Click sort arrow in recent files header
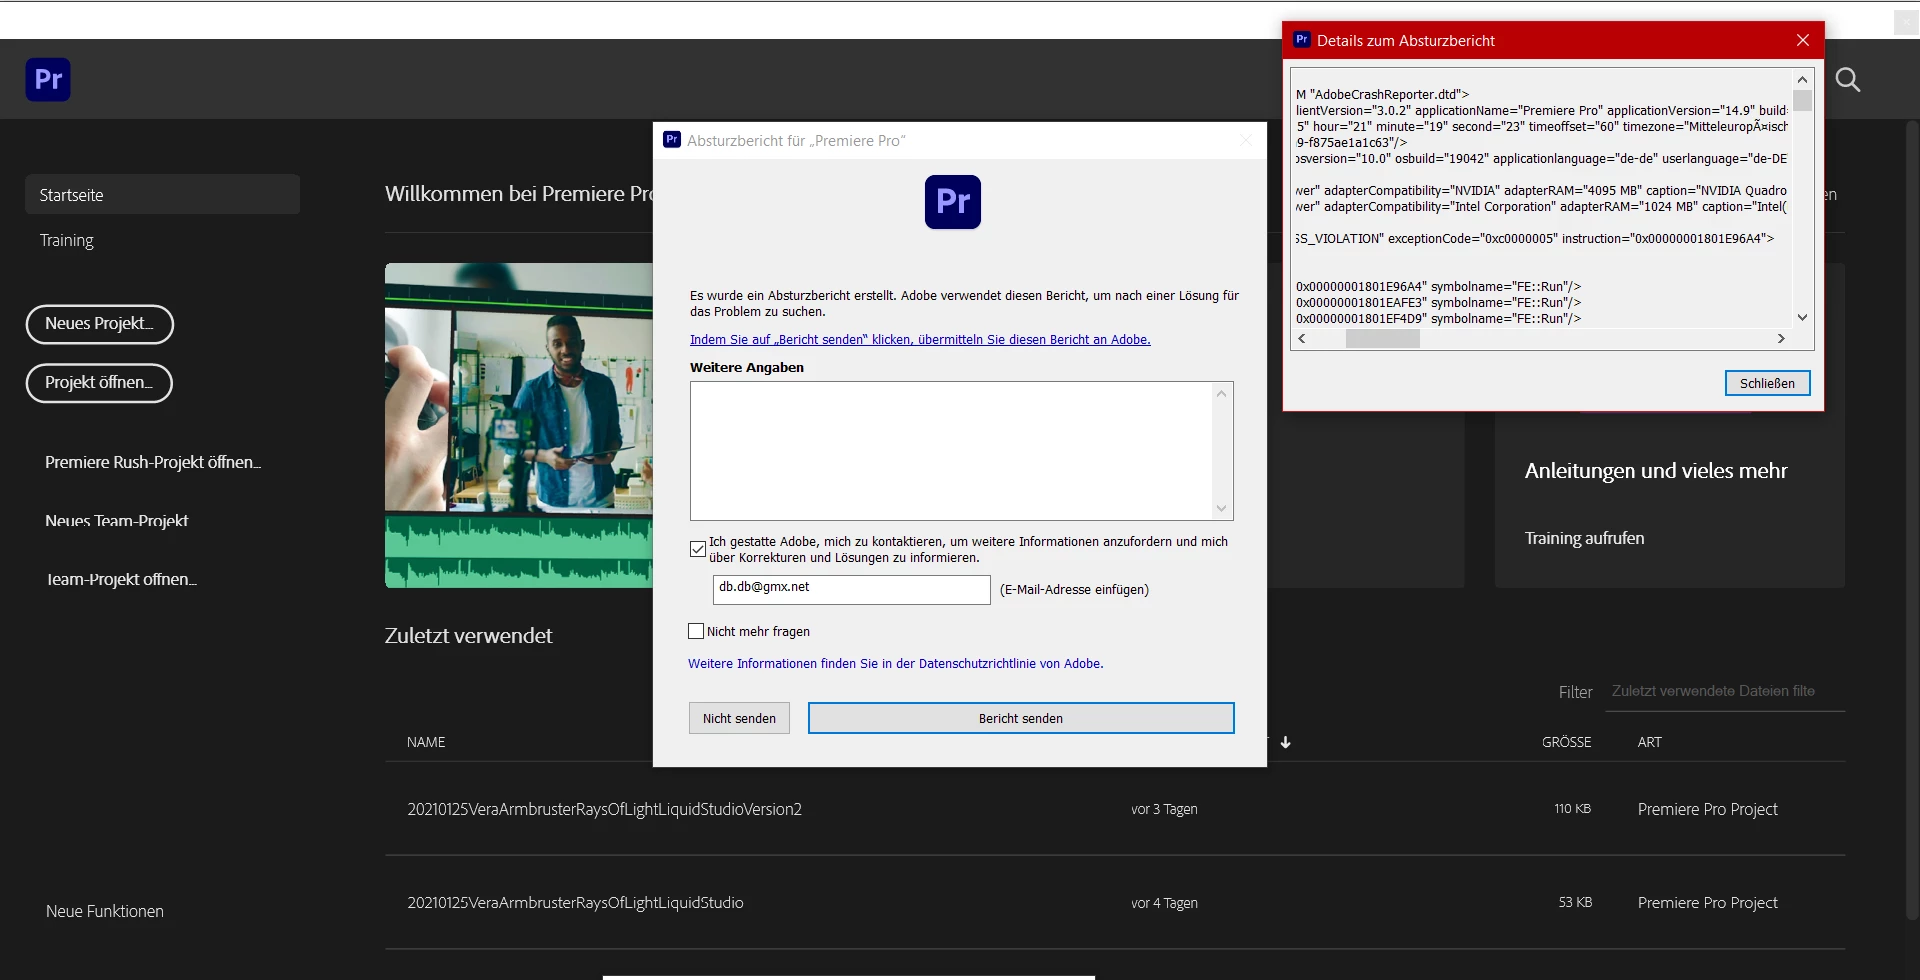The width and height of the screenshot is (1920, 980). point(1286,742)
